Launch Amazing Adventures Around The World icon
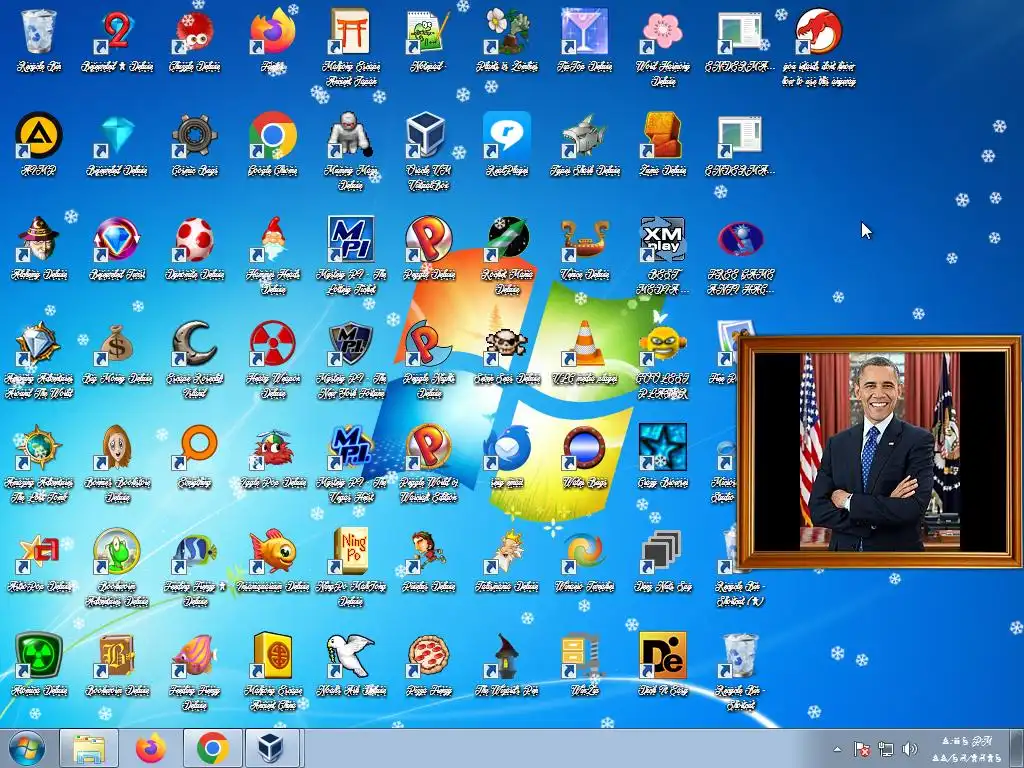 [x=39, y=343]
